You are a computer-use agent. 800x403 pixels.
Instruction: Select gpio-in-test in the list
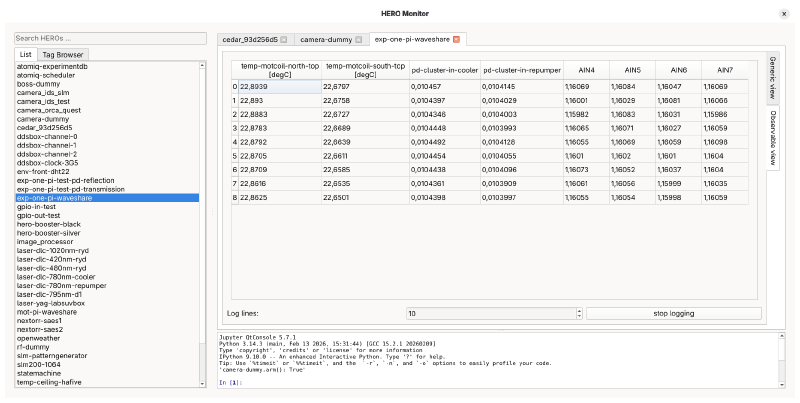coord(107,207)
